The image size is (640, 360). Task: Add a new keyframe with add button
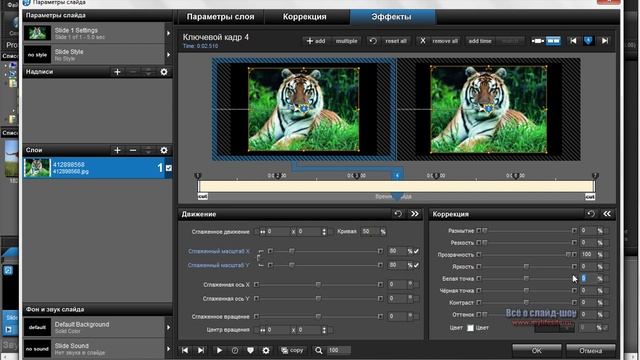pos(316,41)
